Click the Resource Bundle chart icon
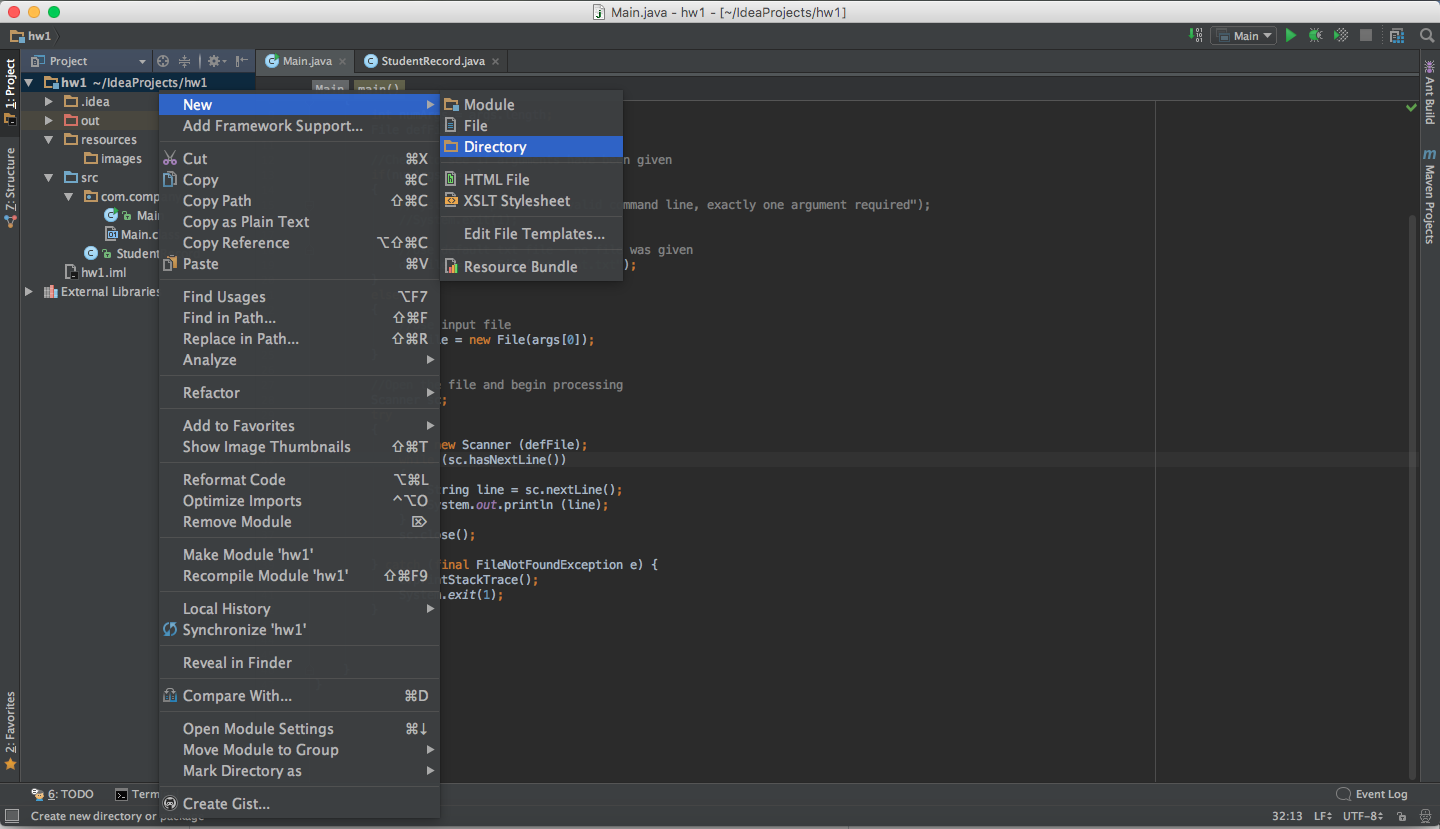 451,267
